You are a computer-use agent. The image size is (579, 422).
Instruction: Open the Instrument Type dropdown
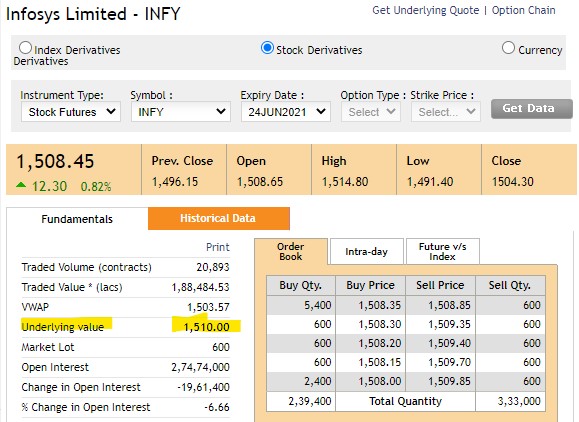tap(71, 112)
